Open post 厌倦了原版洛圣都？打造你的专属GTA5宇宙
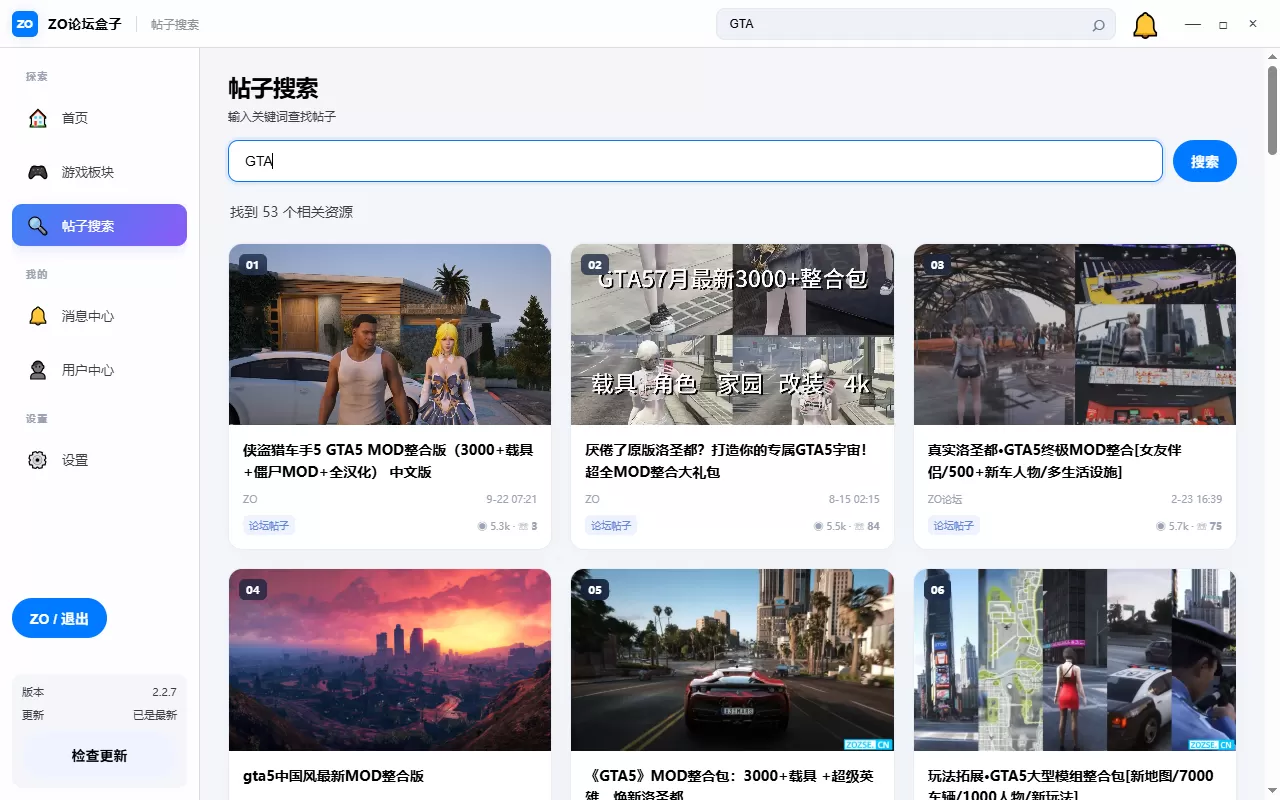1280x800 pixels. [726, 461]
